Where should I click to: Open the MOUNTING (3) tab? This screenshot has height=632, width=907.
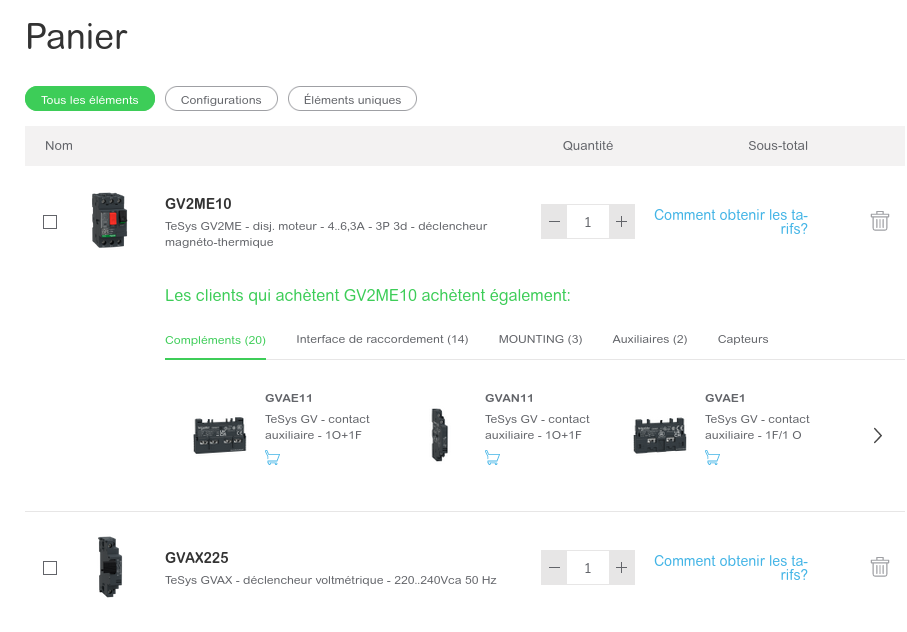pos(540,339)
